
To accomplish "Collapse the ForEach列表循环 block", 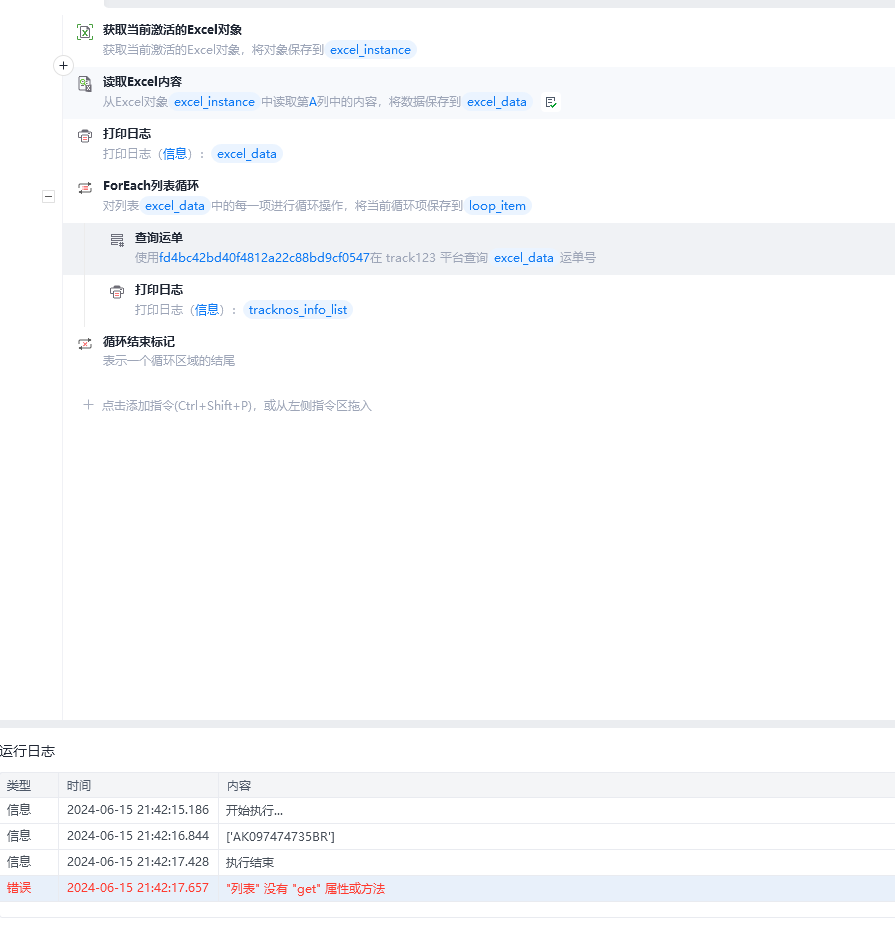I will [48, 196].
